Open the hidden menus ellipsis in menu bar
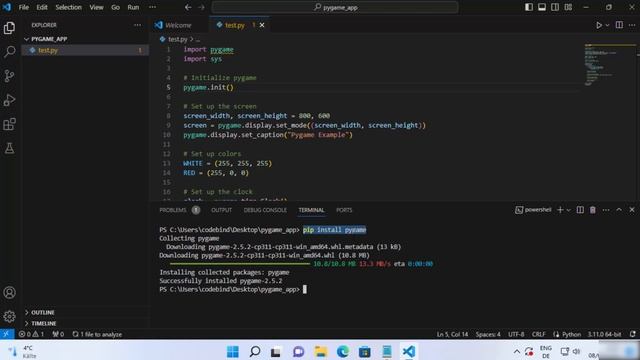640x360 pixels. click(x=152, y=7)
